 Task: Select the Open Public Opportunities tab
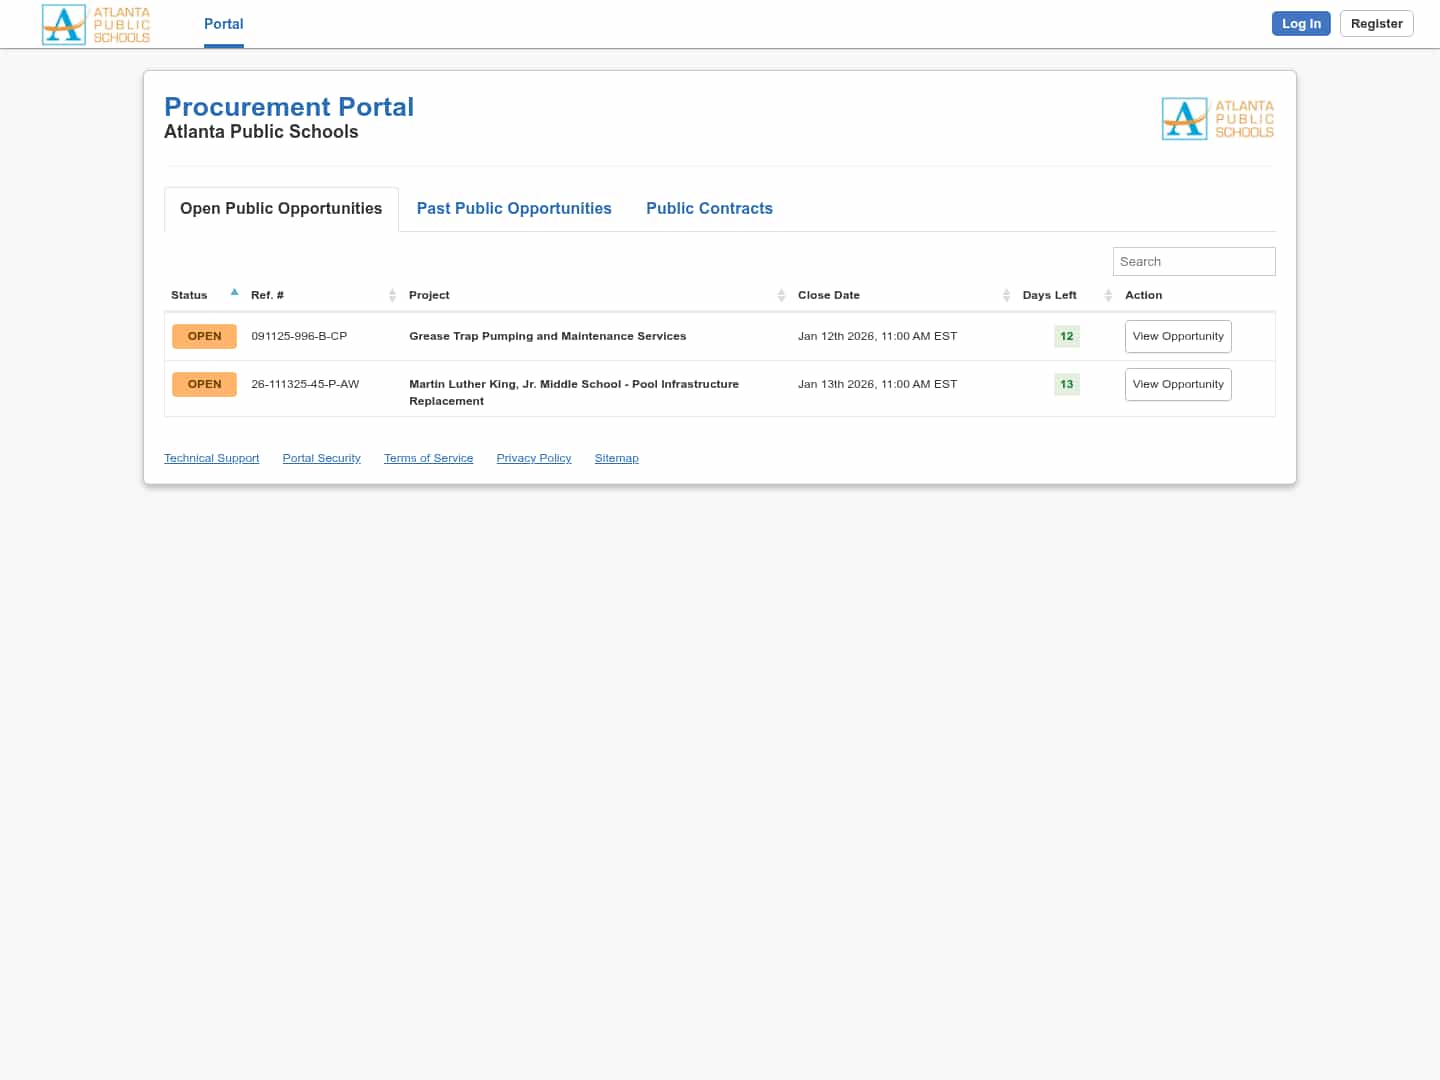281,209
